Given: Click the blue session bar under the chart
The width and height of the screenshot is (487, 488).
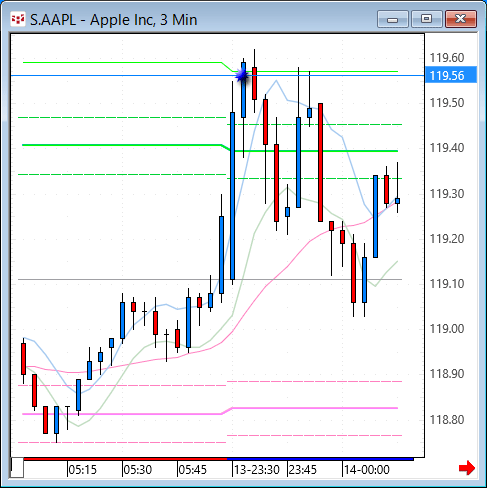Looking at the screenshot, I should click(x=320, y=459).
